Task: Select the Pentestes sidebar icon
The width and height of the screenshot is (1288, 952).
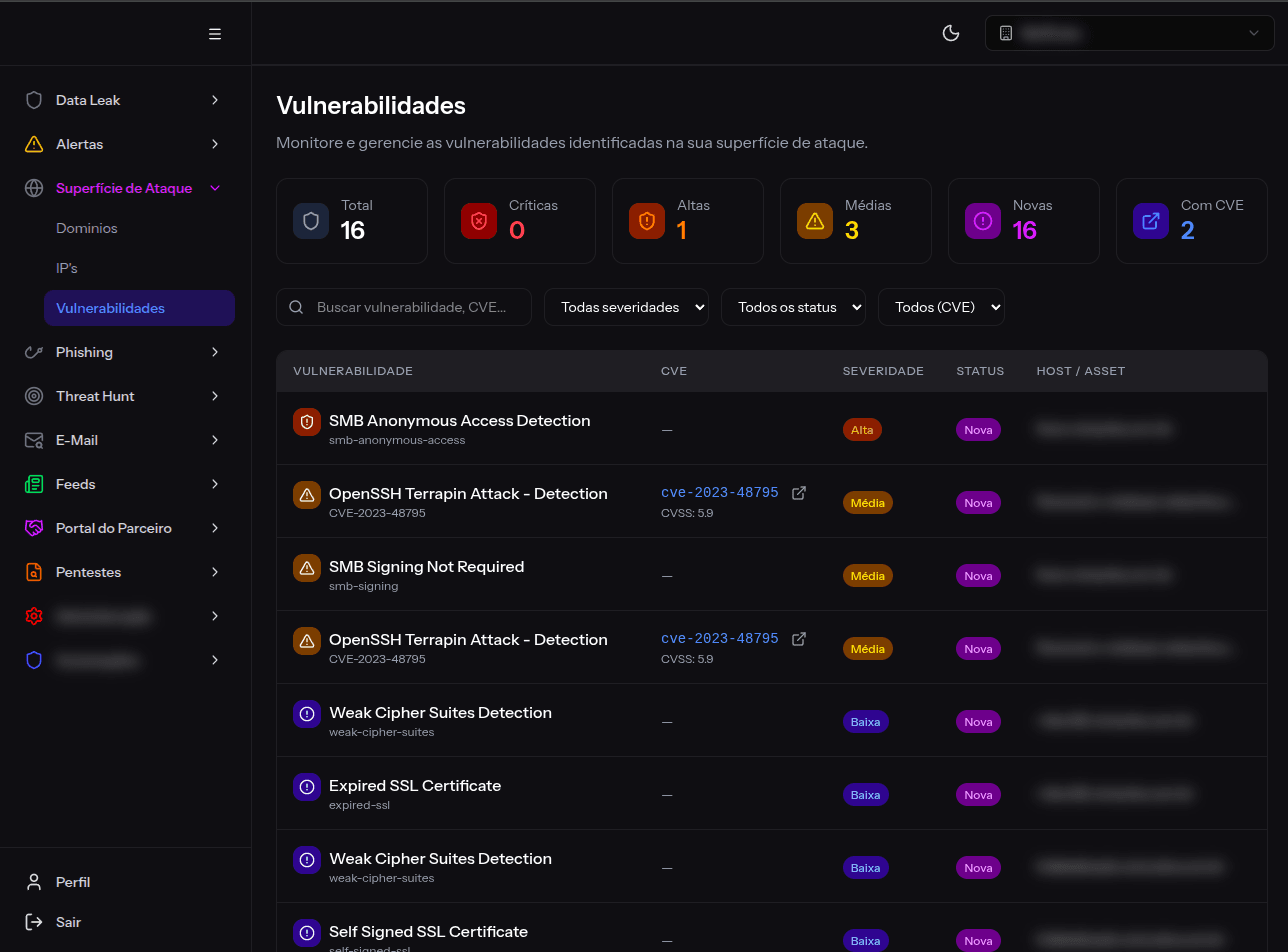Action: 34,572
